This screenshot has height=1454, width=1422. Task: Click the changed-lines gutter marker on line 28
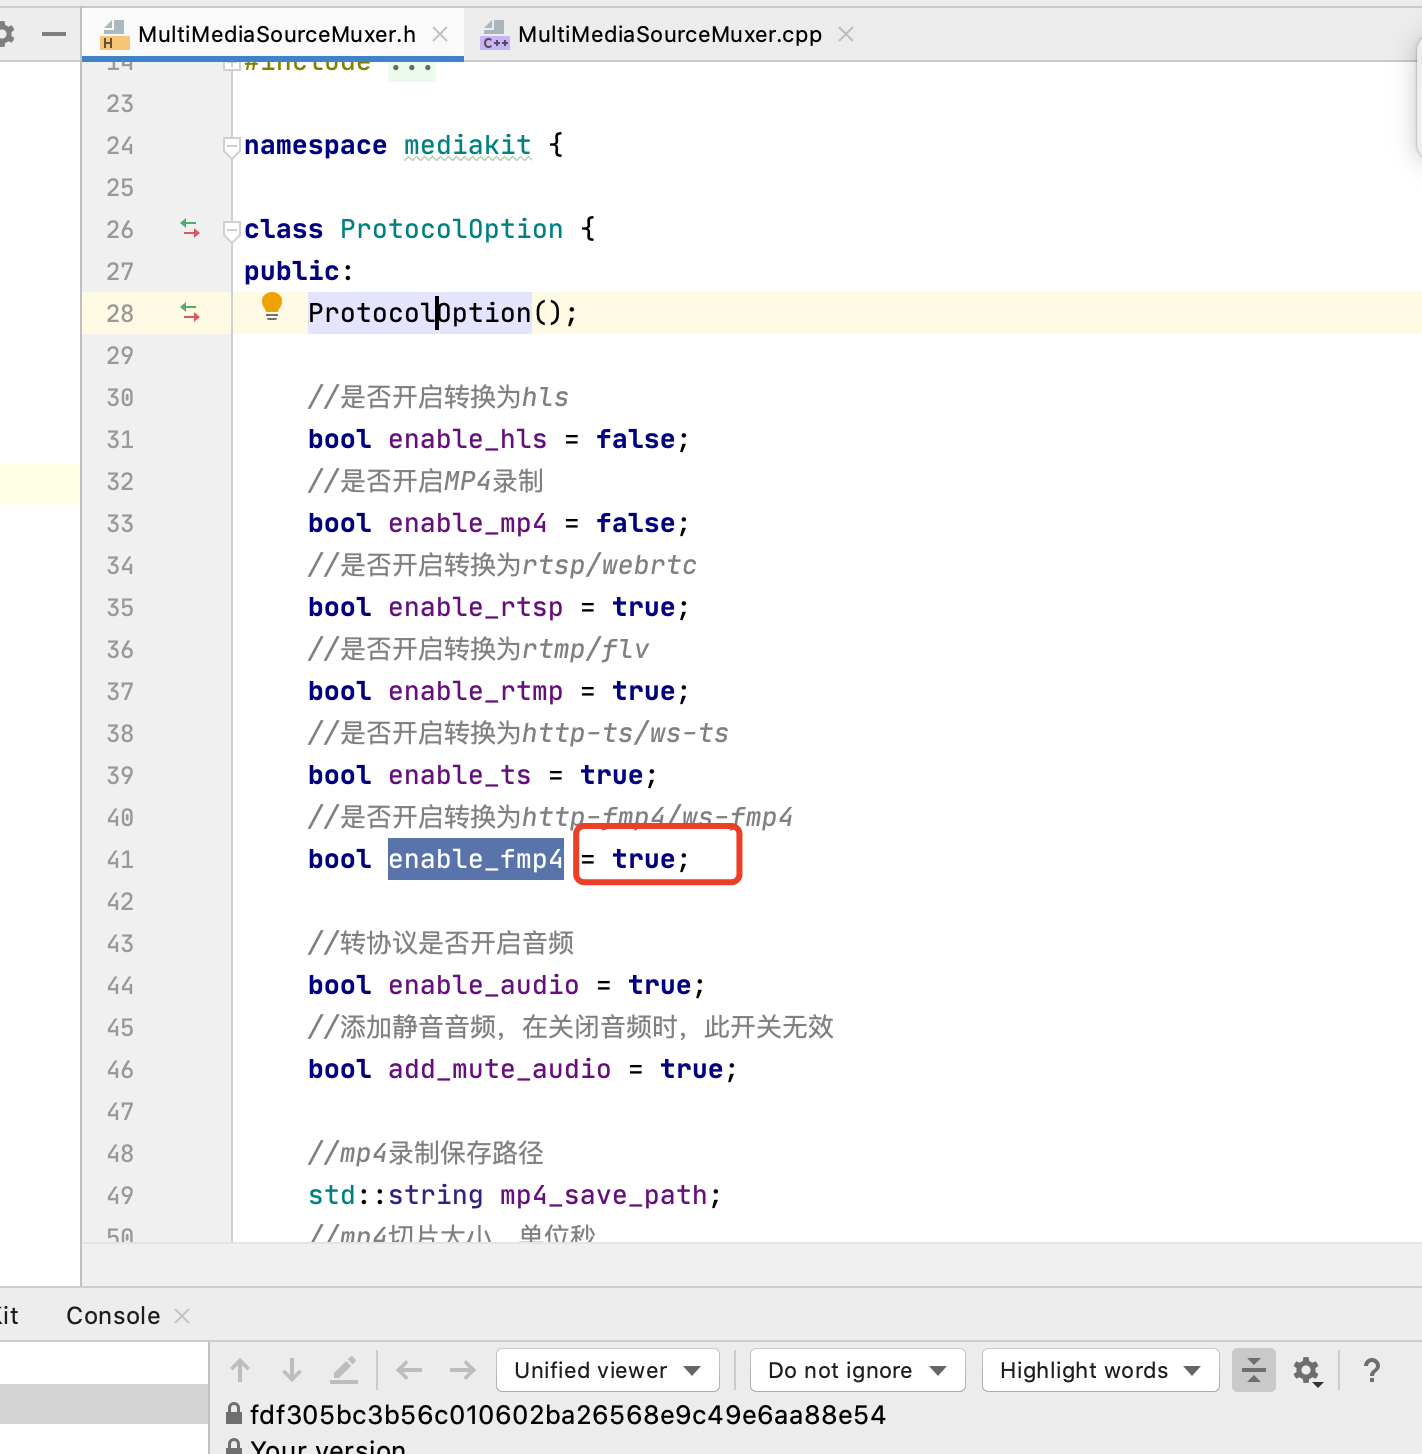[x=189, y=312]
